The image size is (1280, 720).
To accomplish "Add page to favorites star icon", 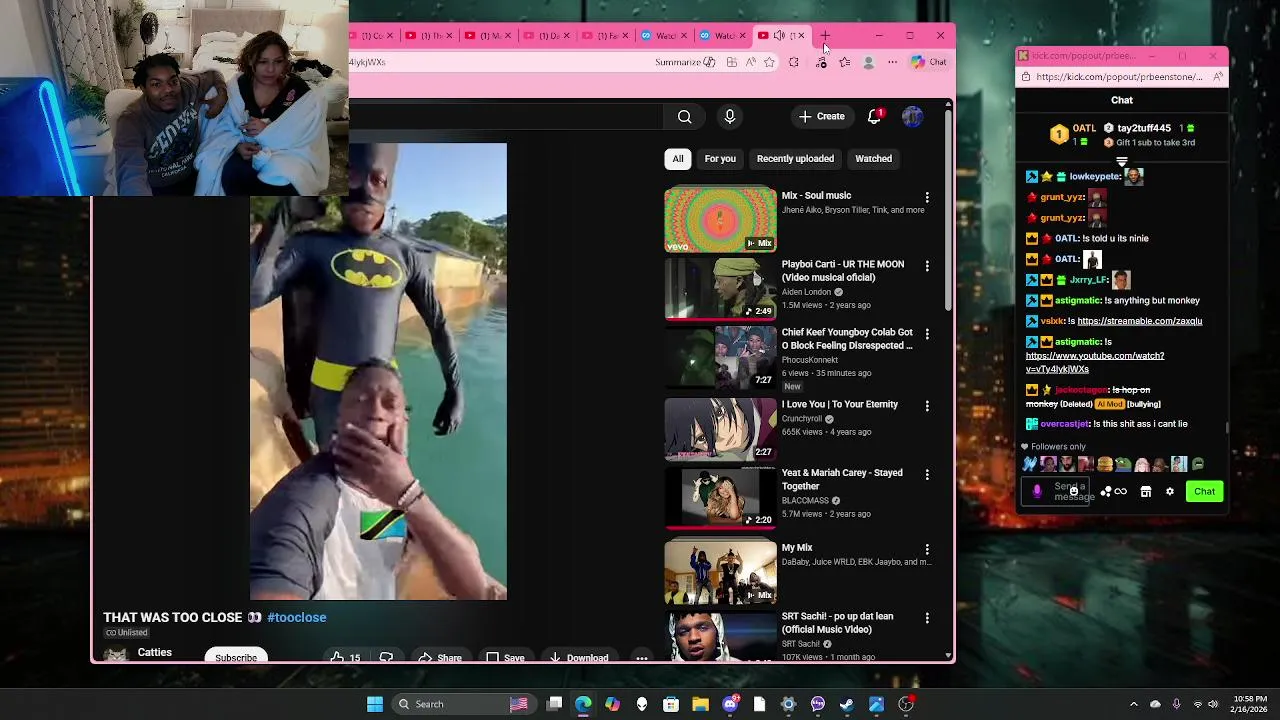I will [769, 62].
